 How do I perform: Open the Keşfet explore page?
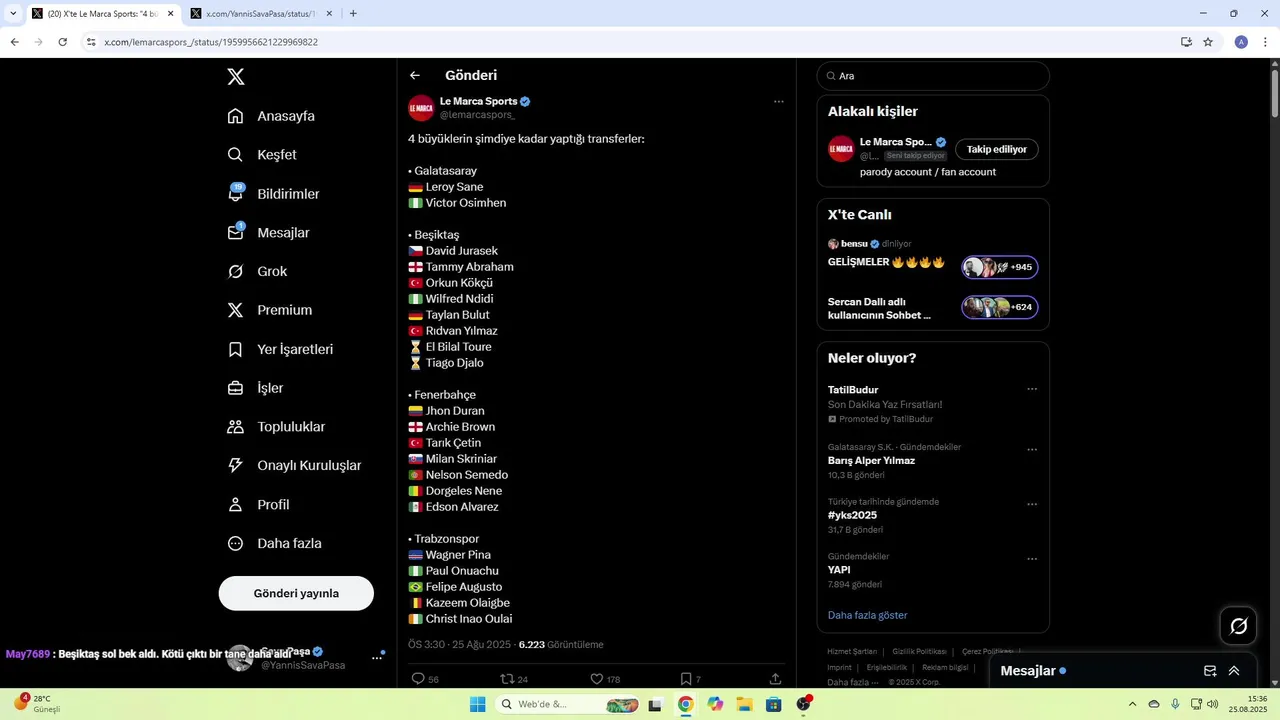click(x=262, y=155)
